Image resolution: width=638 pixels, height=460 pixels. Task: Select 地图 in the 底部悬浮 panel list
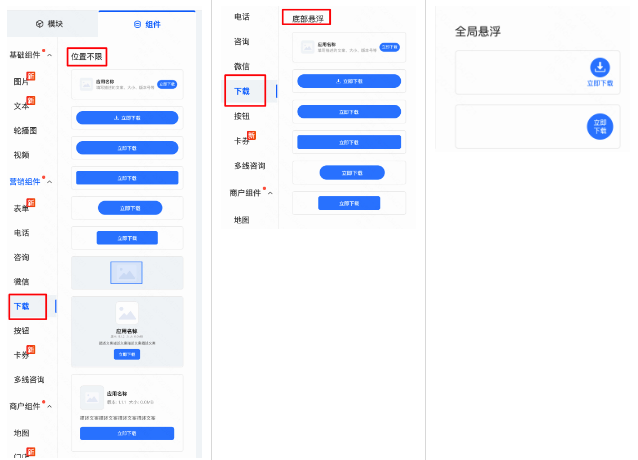point(242,220)
